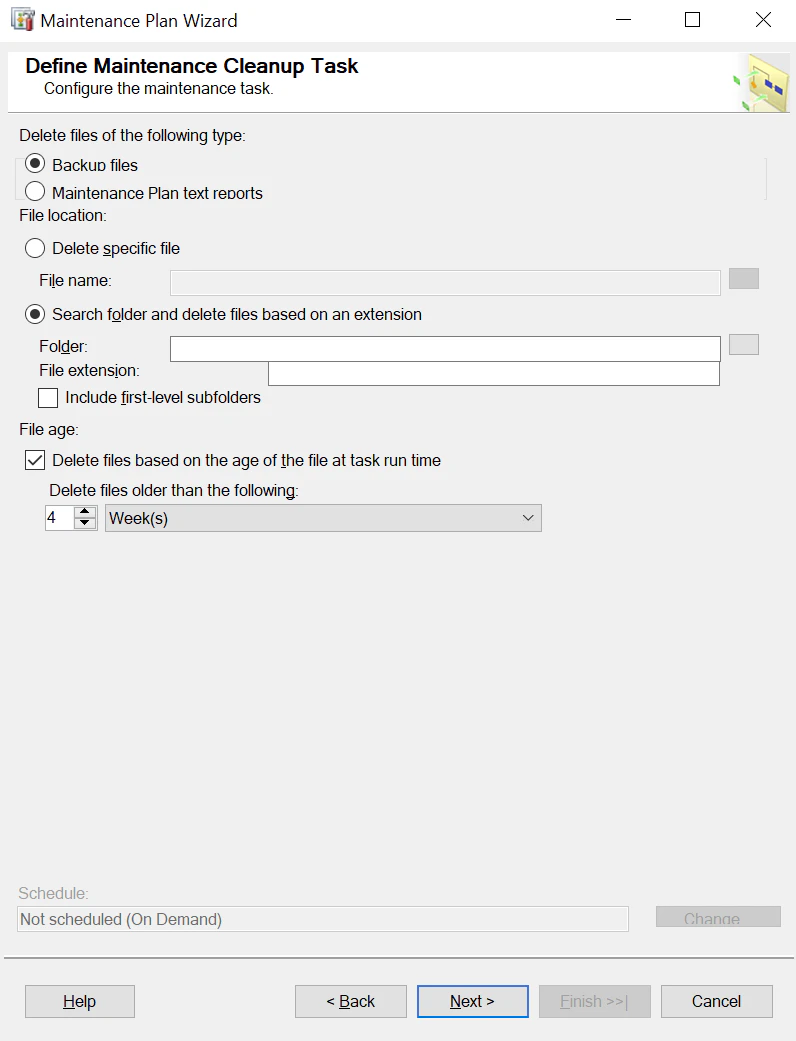Enable Include first-level subfolders checkbox
The height and width of the screenshot is (1041, 796).
coord(48,398)
